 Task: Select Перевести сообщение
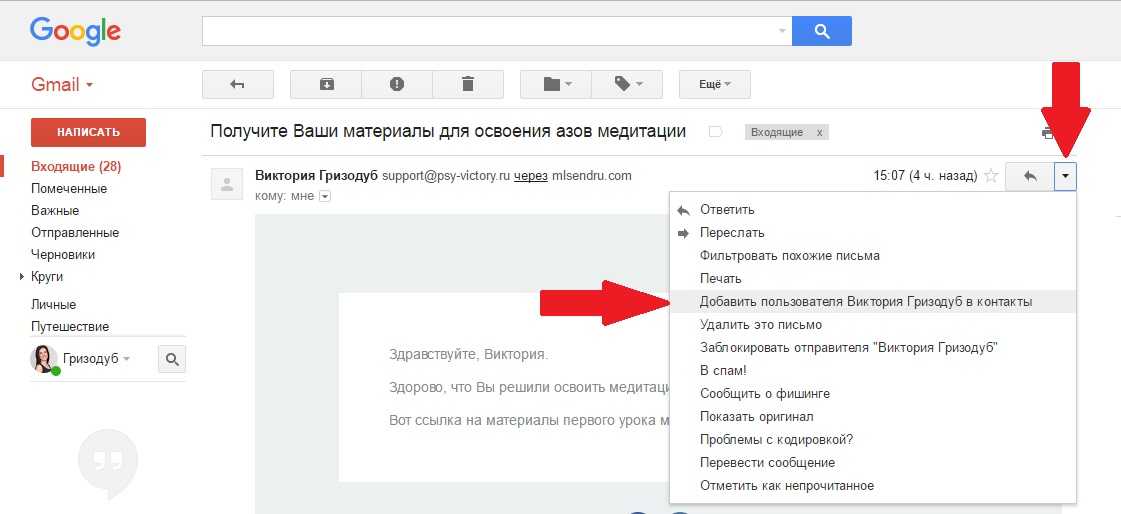[x=872, y=462]
